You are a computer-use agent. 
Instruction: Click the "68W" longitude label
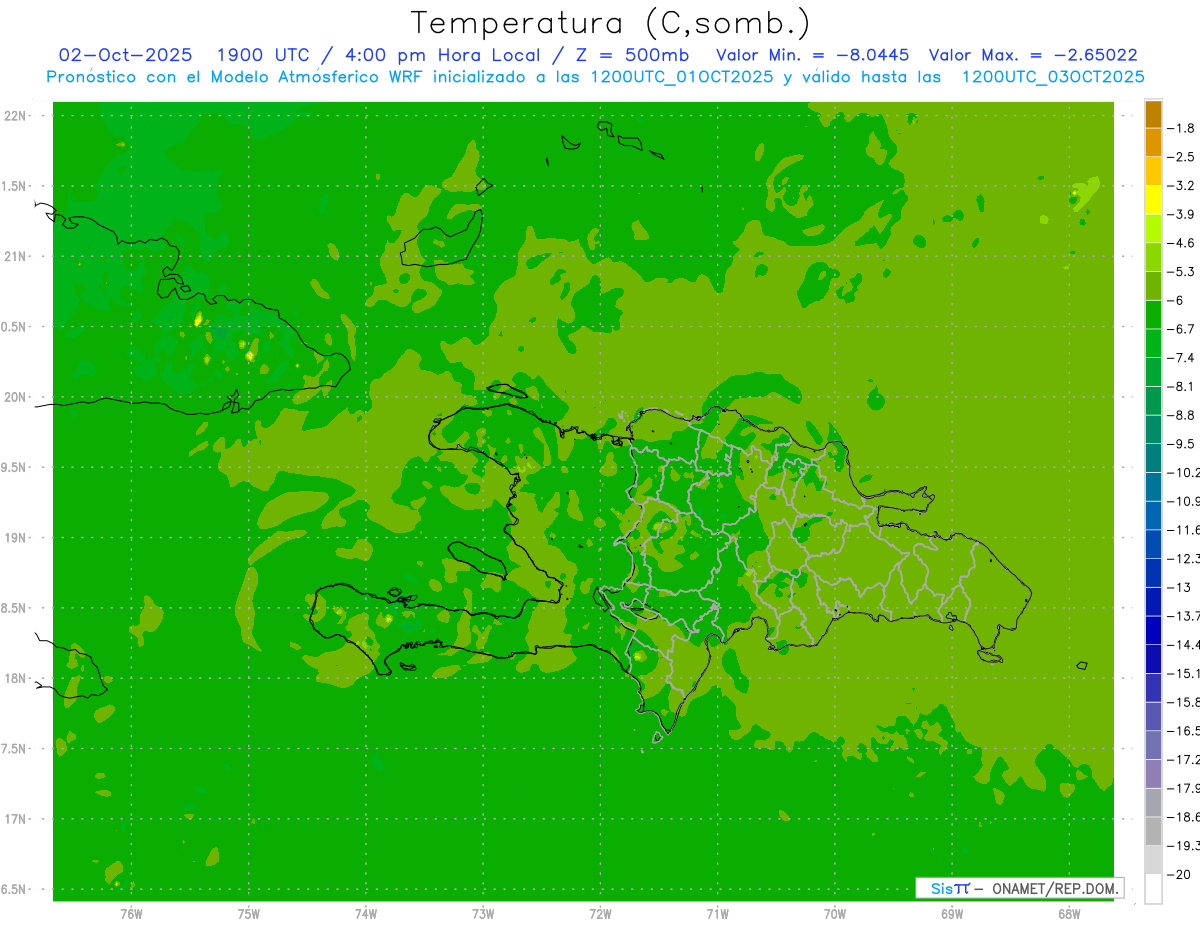coord(1069,914)
